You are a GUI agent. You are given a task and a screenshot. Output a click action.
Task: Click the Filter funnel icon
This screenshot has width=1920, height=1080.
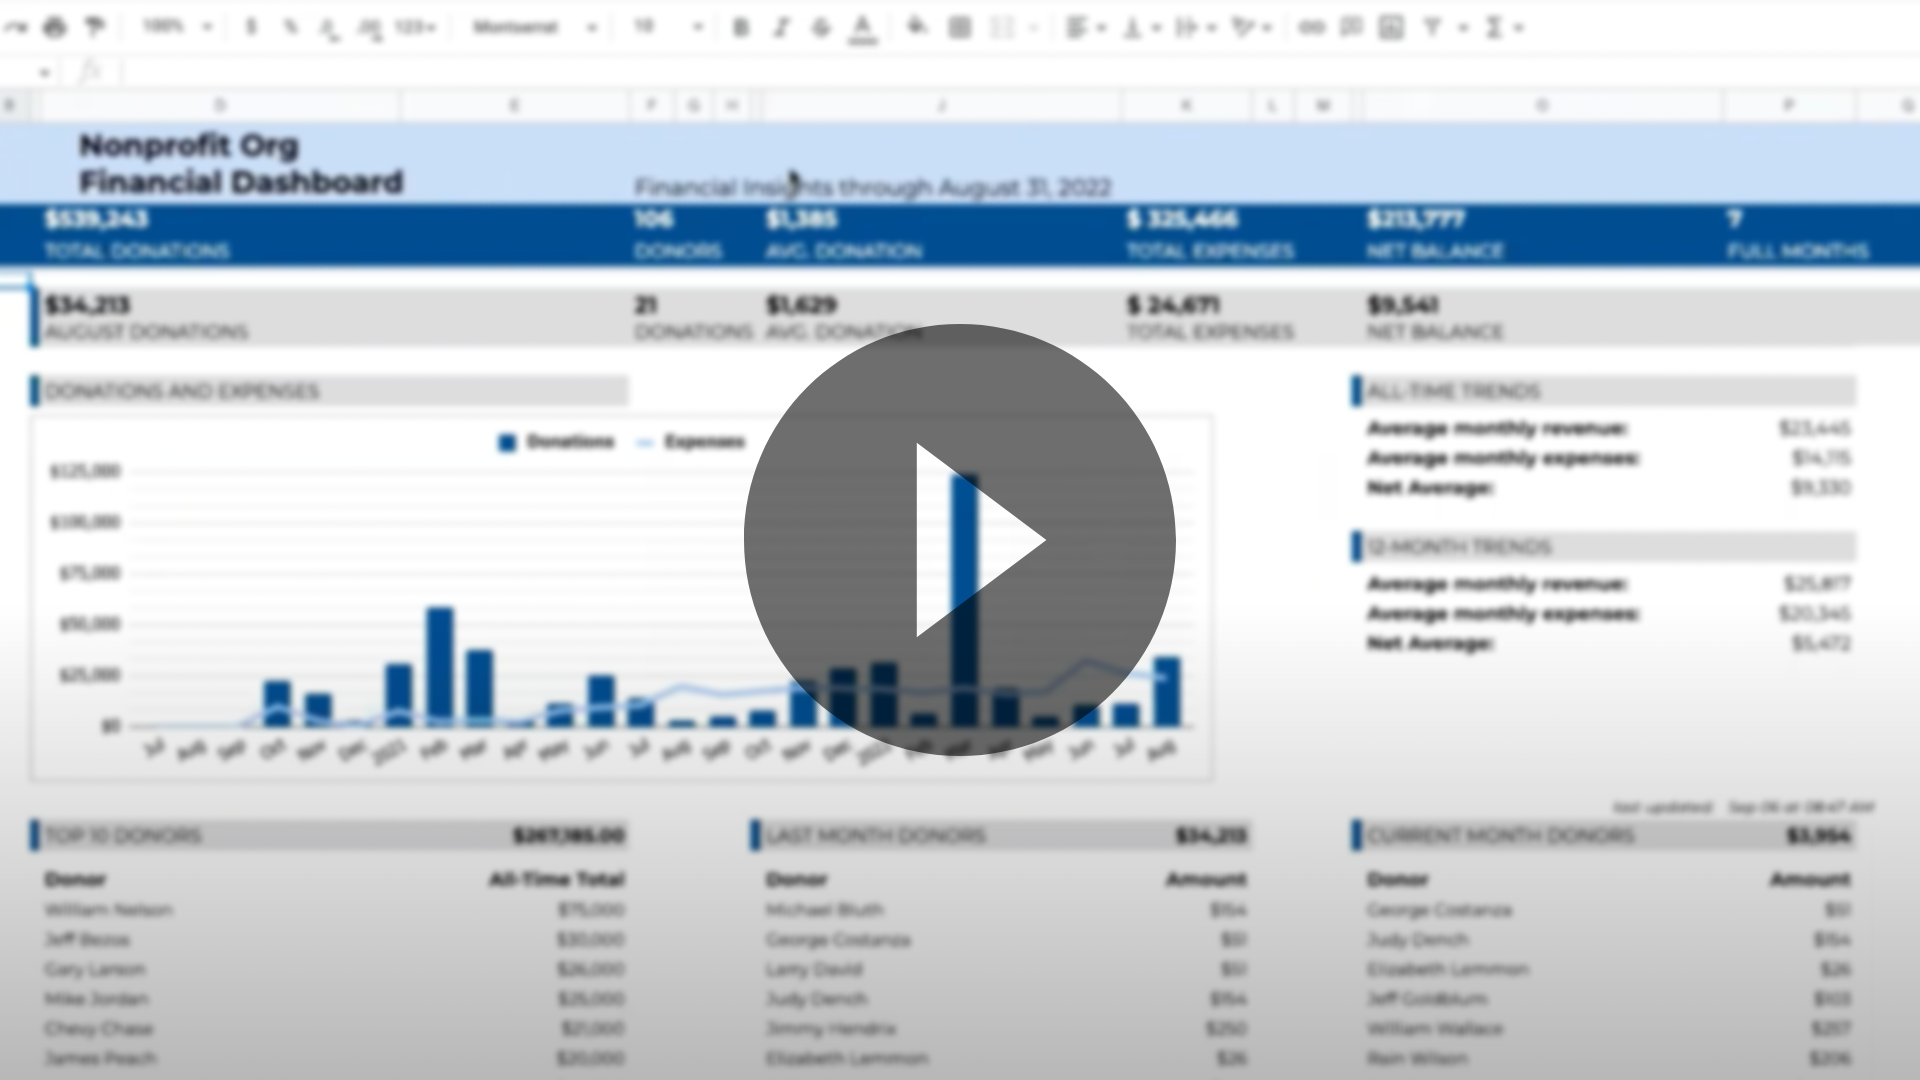point(1433,28)
